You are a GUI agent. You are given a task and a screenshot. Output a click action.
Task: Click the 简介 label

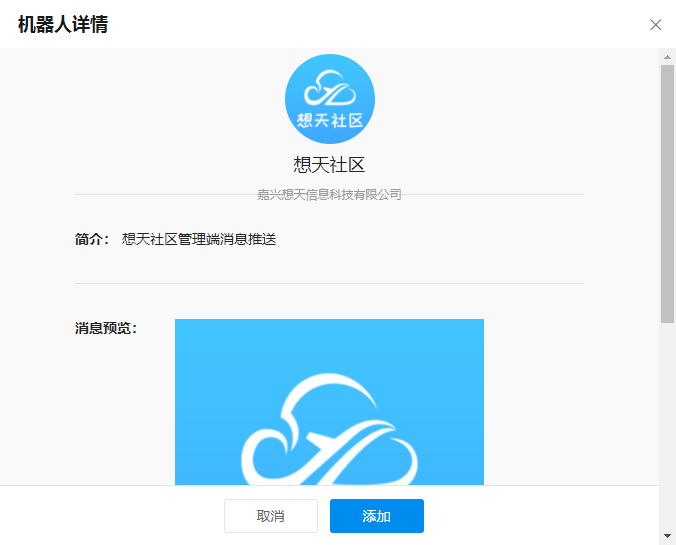click(92, 239)
